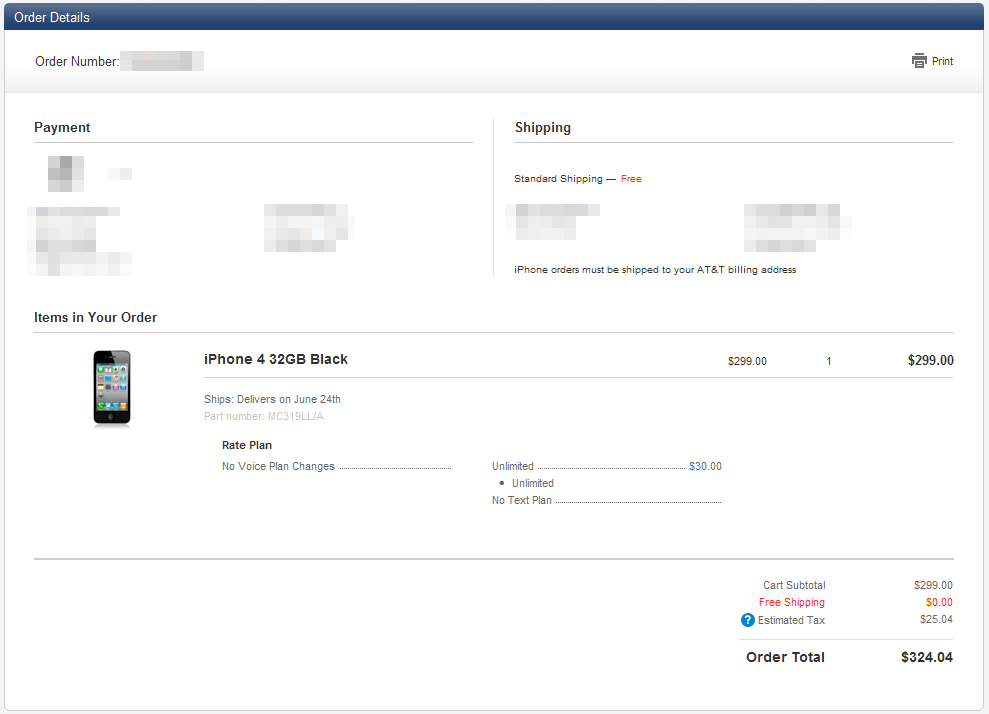Click the Order Number label
The height and width of the screenshot is (714, 989).
tap(77, 61)
